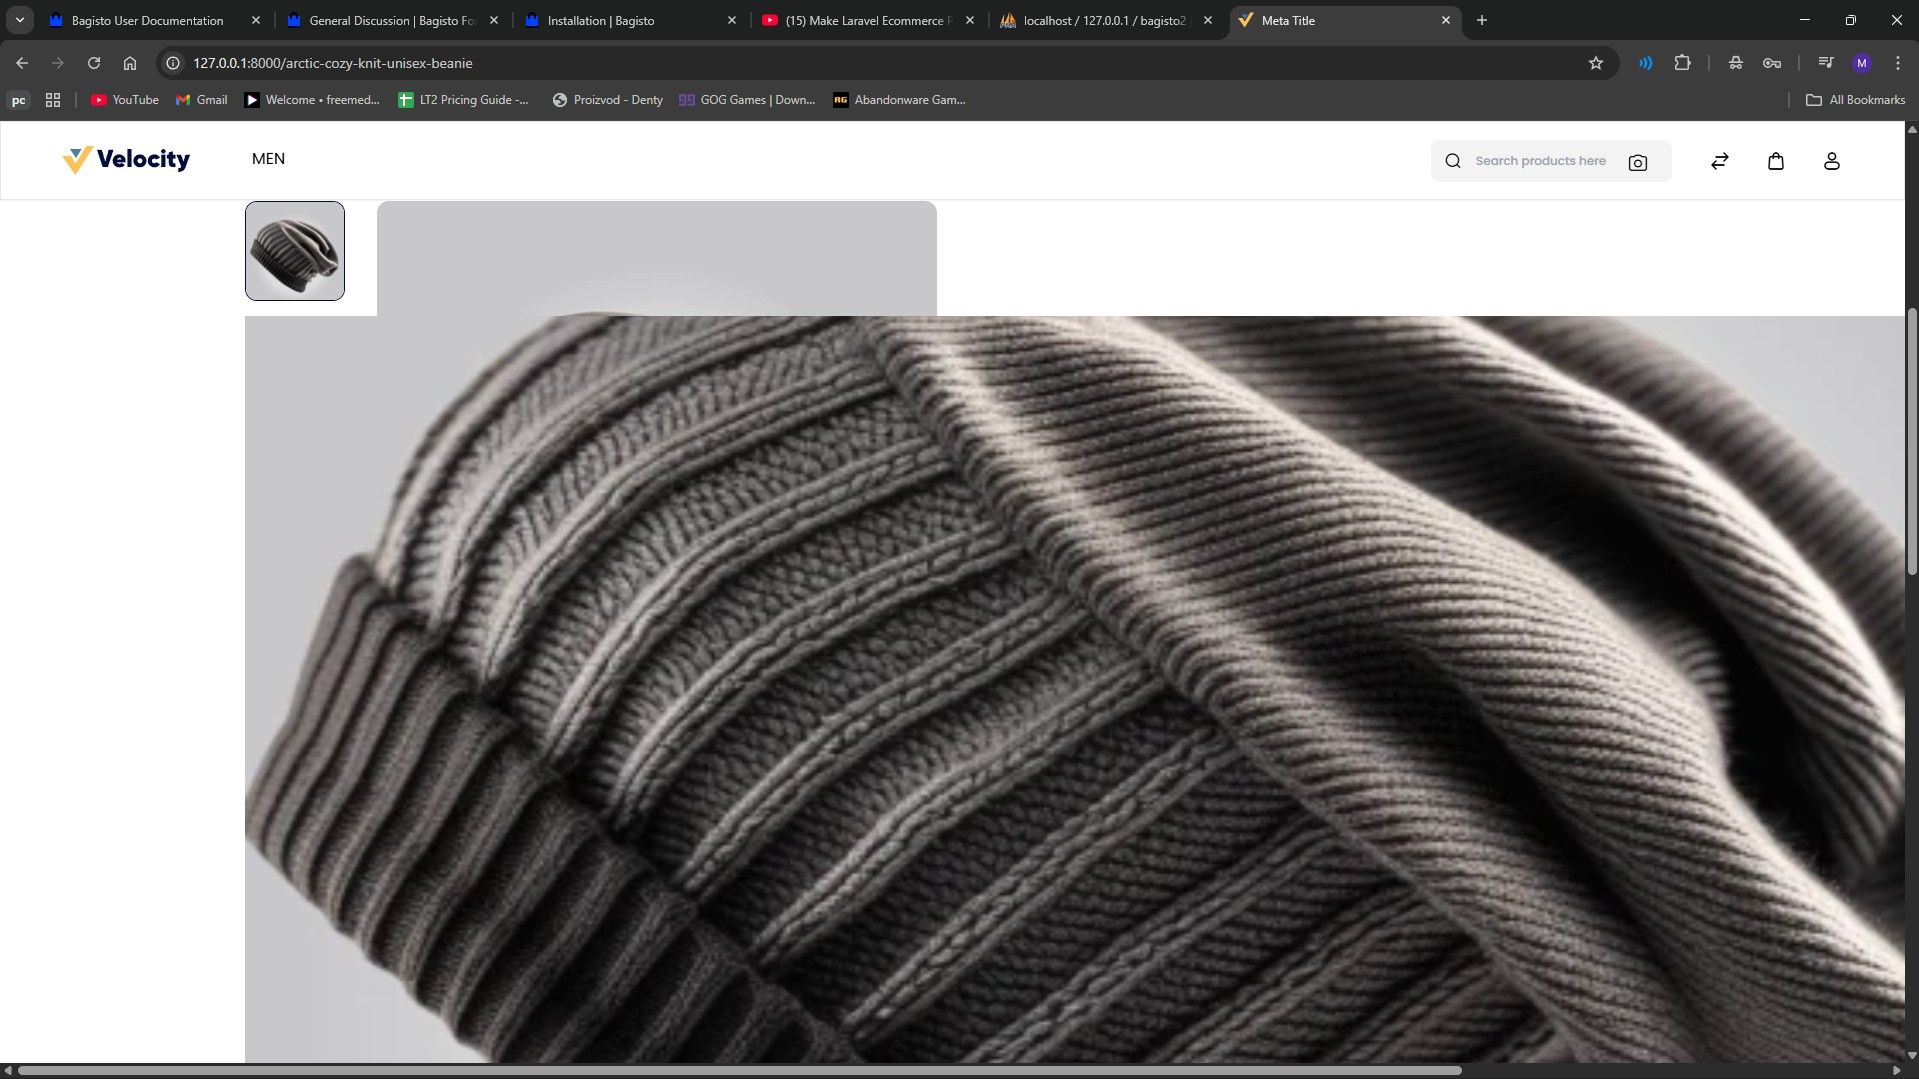Click the search magnifier icon

[x=1452, y=161]
